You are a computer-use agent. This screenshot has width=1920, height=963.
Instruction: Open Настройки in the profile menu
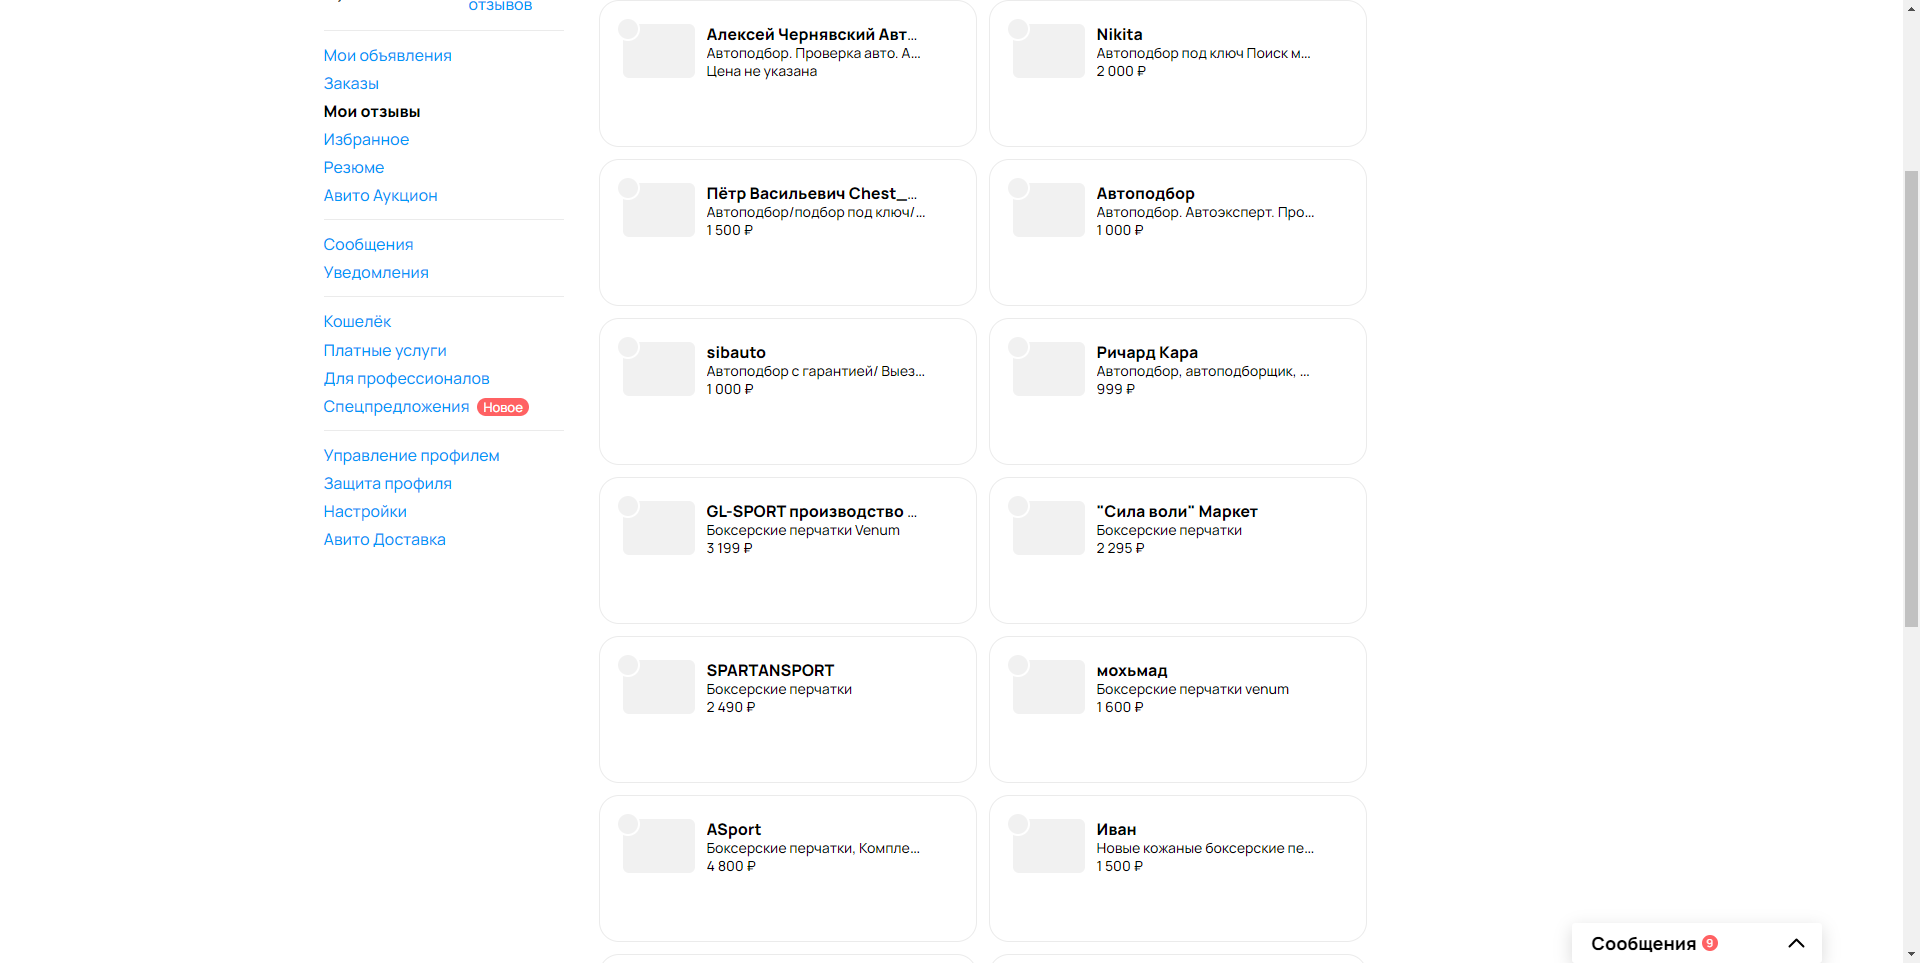tap(365, 511)
